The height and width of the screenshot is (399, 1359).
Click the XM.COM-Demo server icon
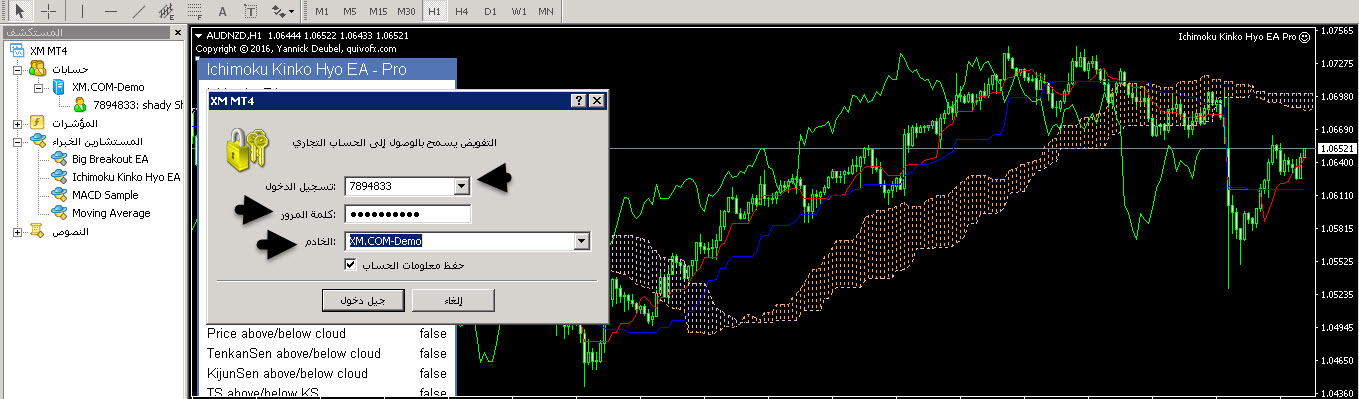coord(59,87)
